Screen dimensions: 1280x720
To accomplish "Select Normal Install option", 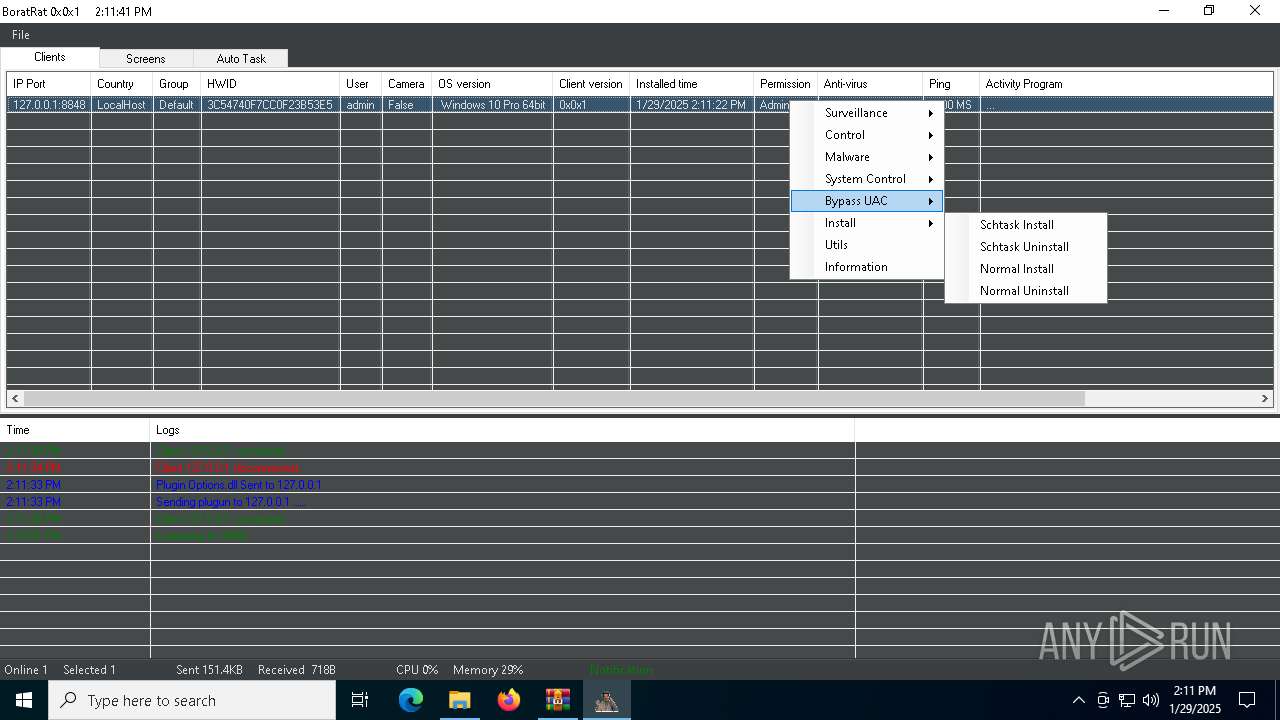I will 1026,269.
